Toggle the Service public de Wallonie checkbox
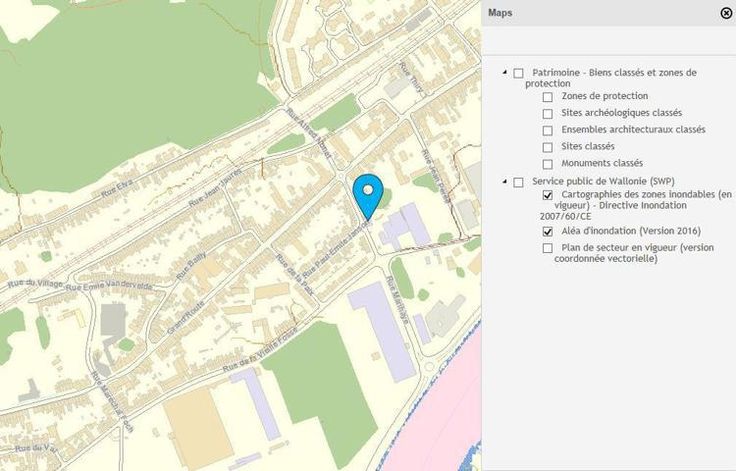 click(x=518, y=182)
